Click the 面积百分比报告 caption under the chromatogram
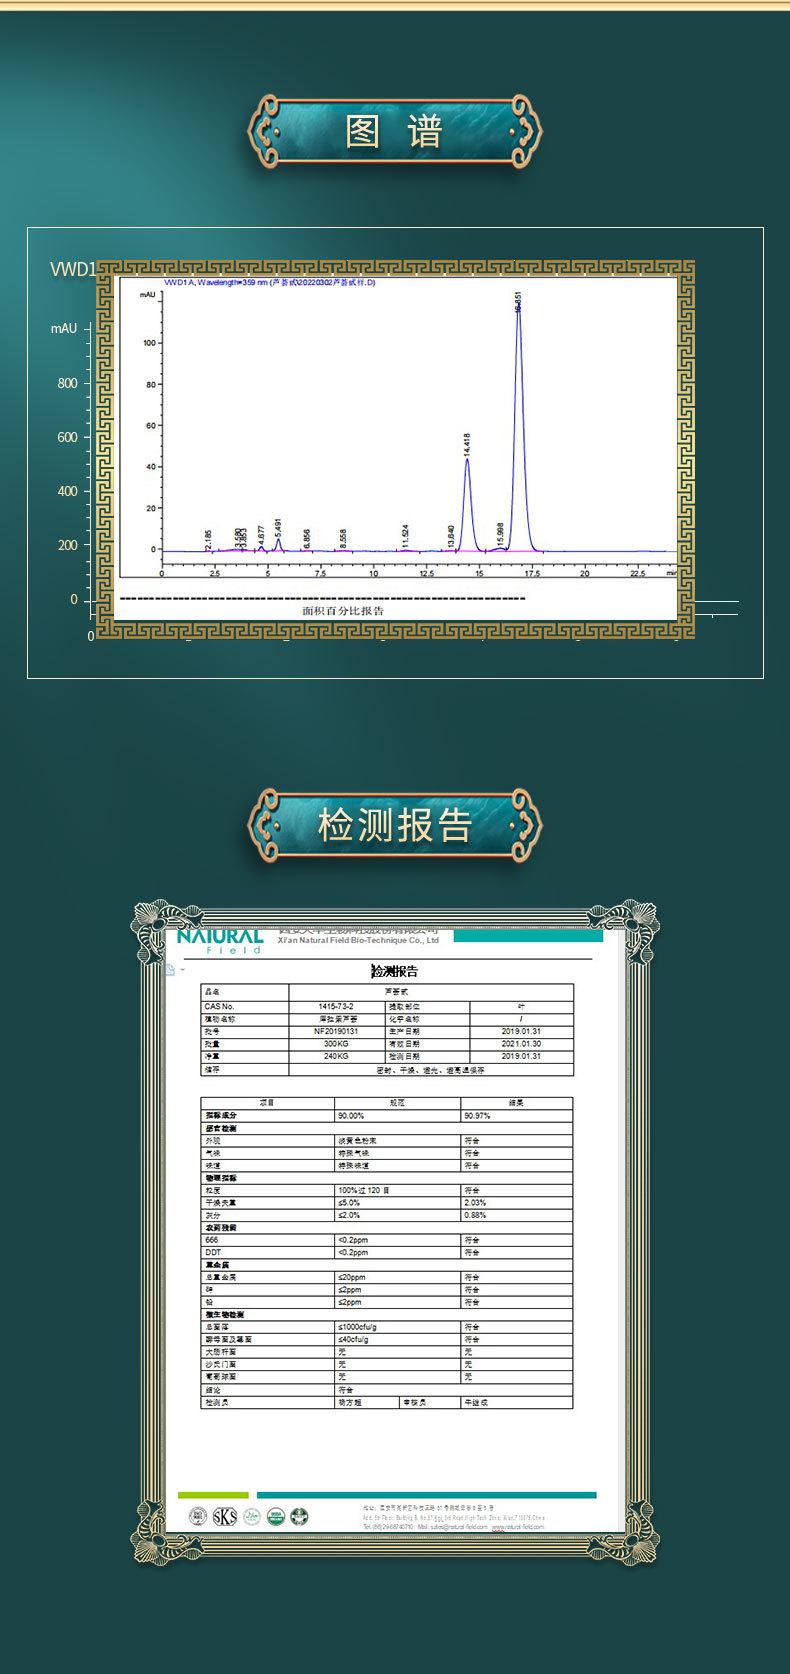This screenshot has height=1674, width=790. 343,610
